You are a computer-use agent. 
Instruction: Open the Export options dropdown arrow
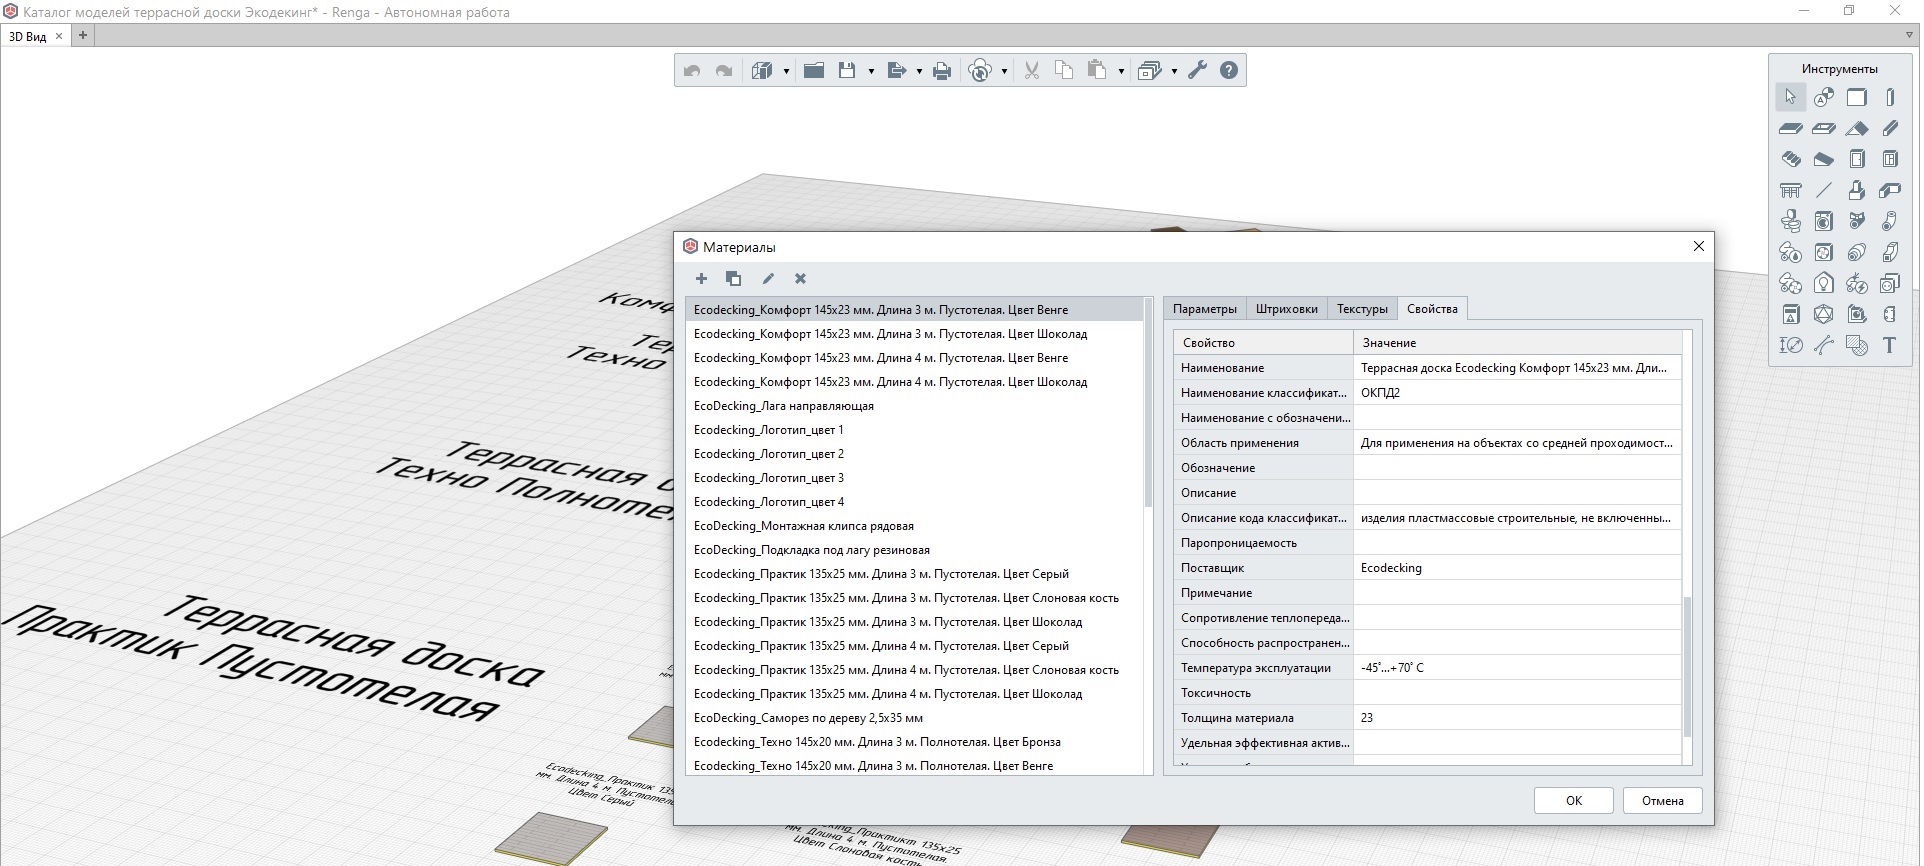pos(919,71)
